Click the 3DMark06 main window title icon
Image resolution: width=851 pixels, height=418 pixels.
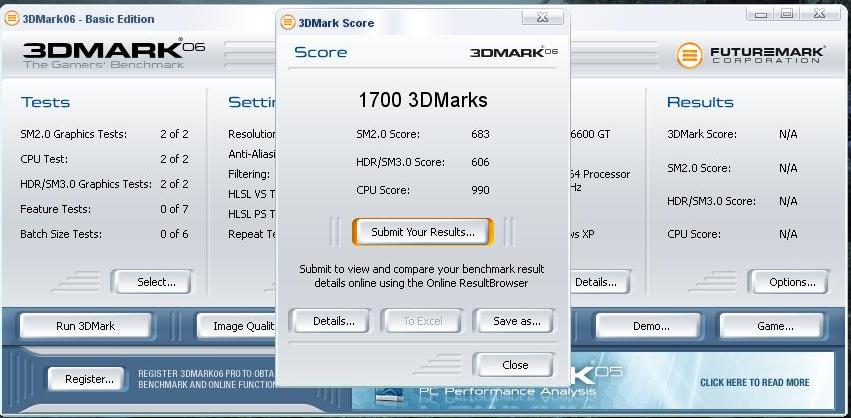(x=11, y=19)
